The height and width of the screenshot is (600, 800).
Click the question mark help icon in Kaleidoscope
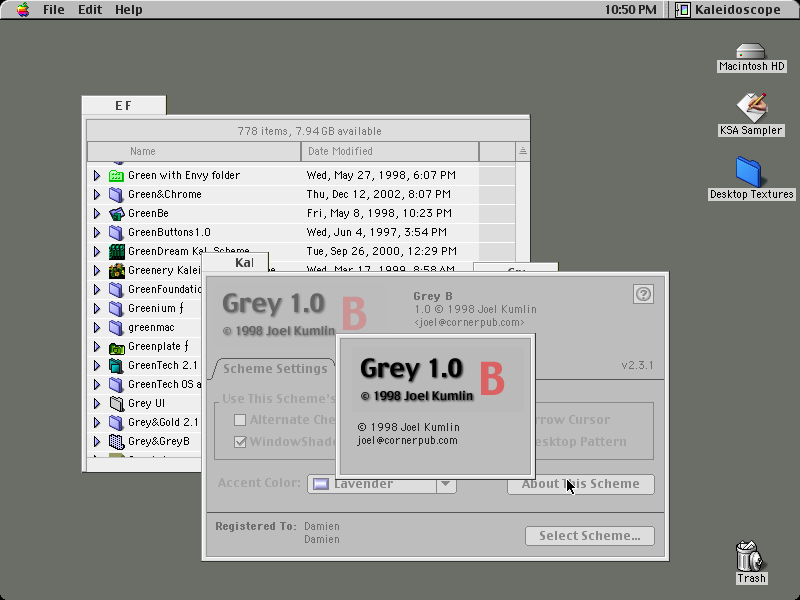[x=643, y=294]
